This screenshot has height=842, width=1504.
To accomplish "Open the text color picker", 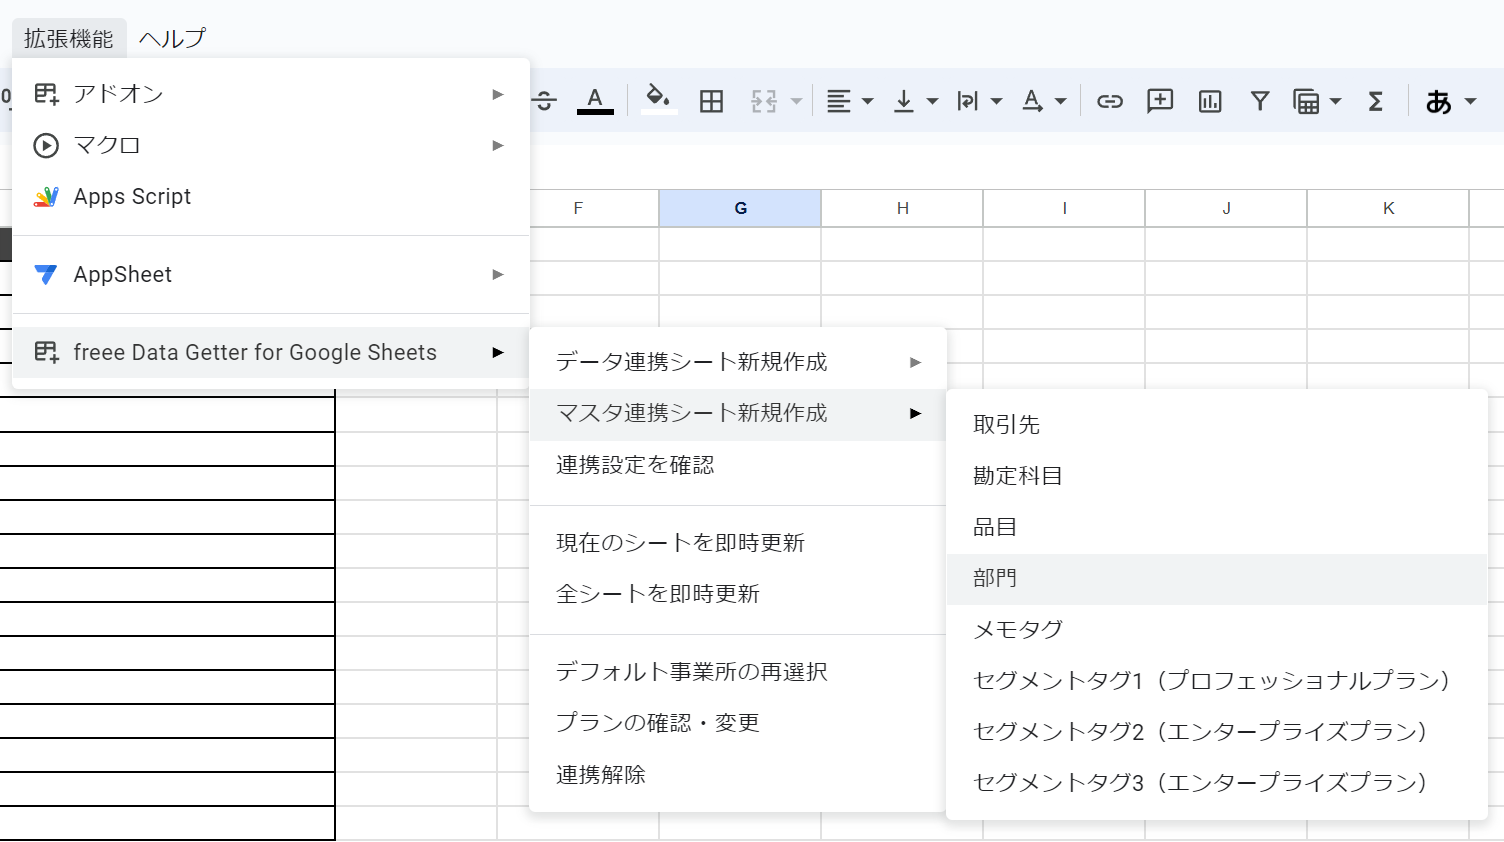I will tap(595, 100).
